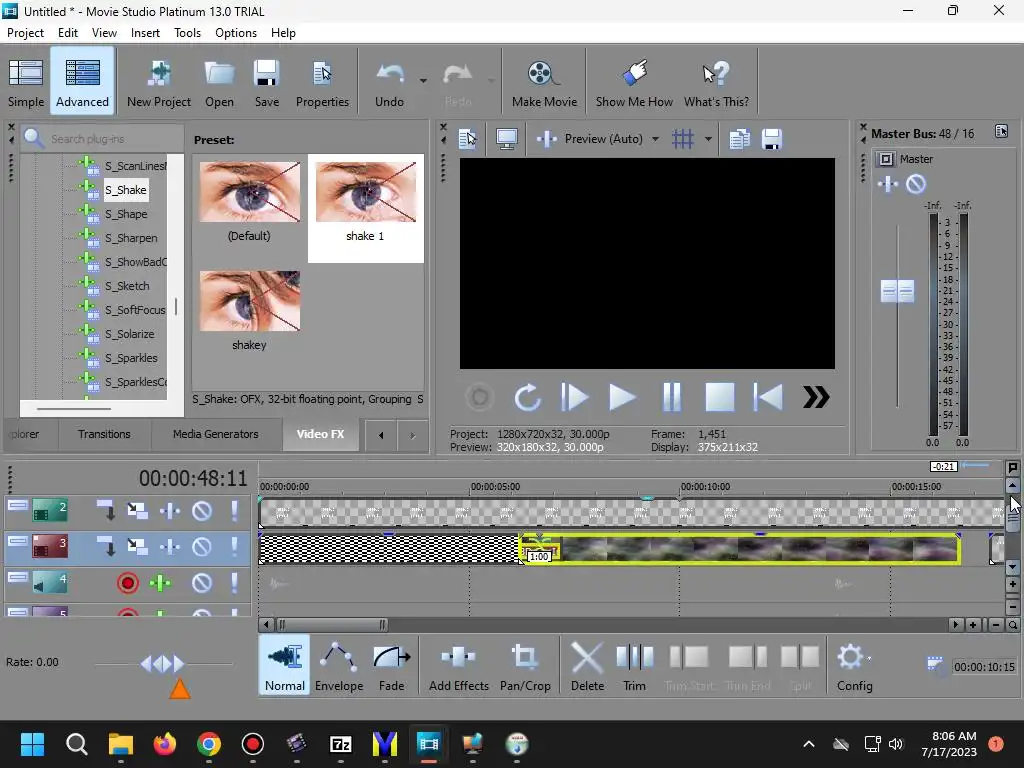This screenshot has height=768, width=1024.
Task: Delete the selected event
Action: 587,666
